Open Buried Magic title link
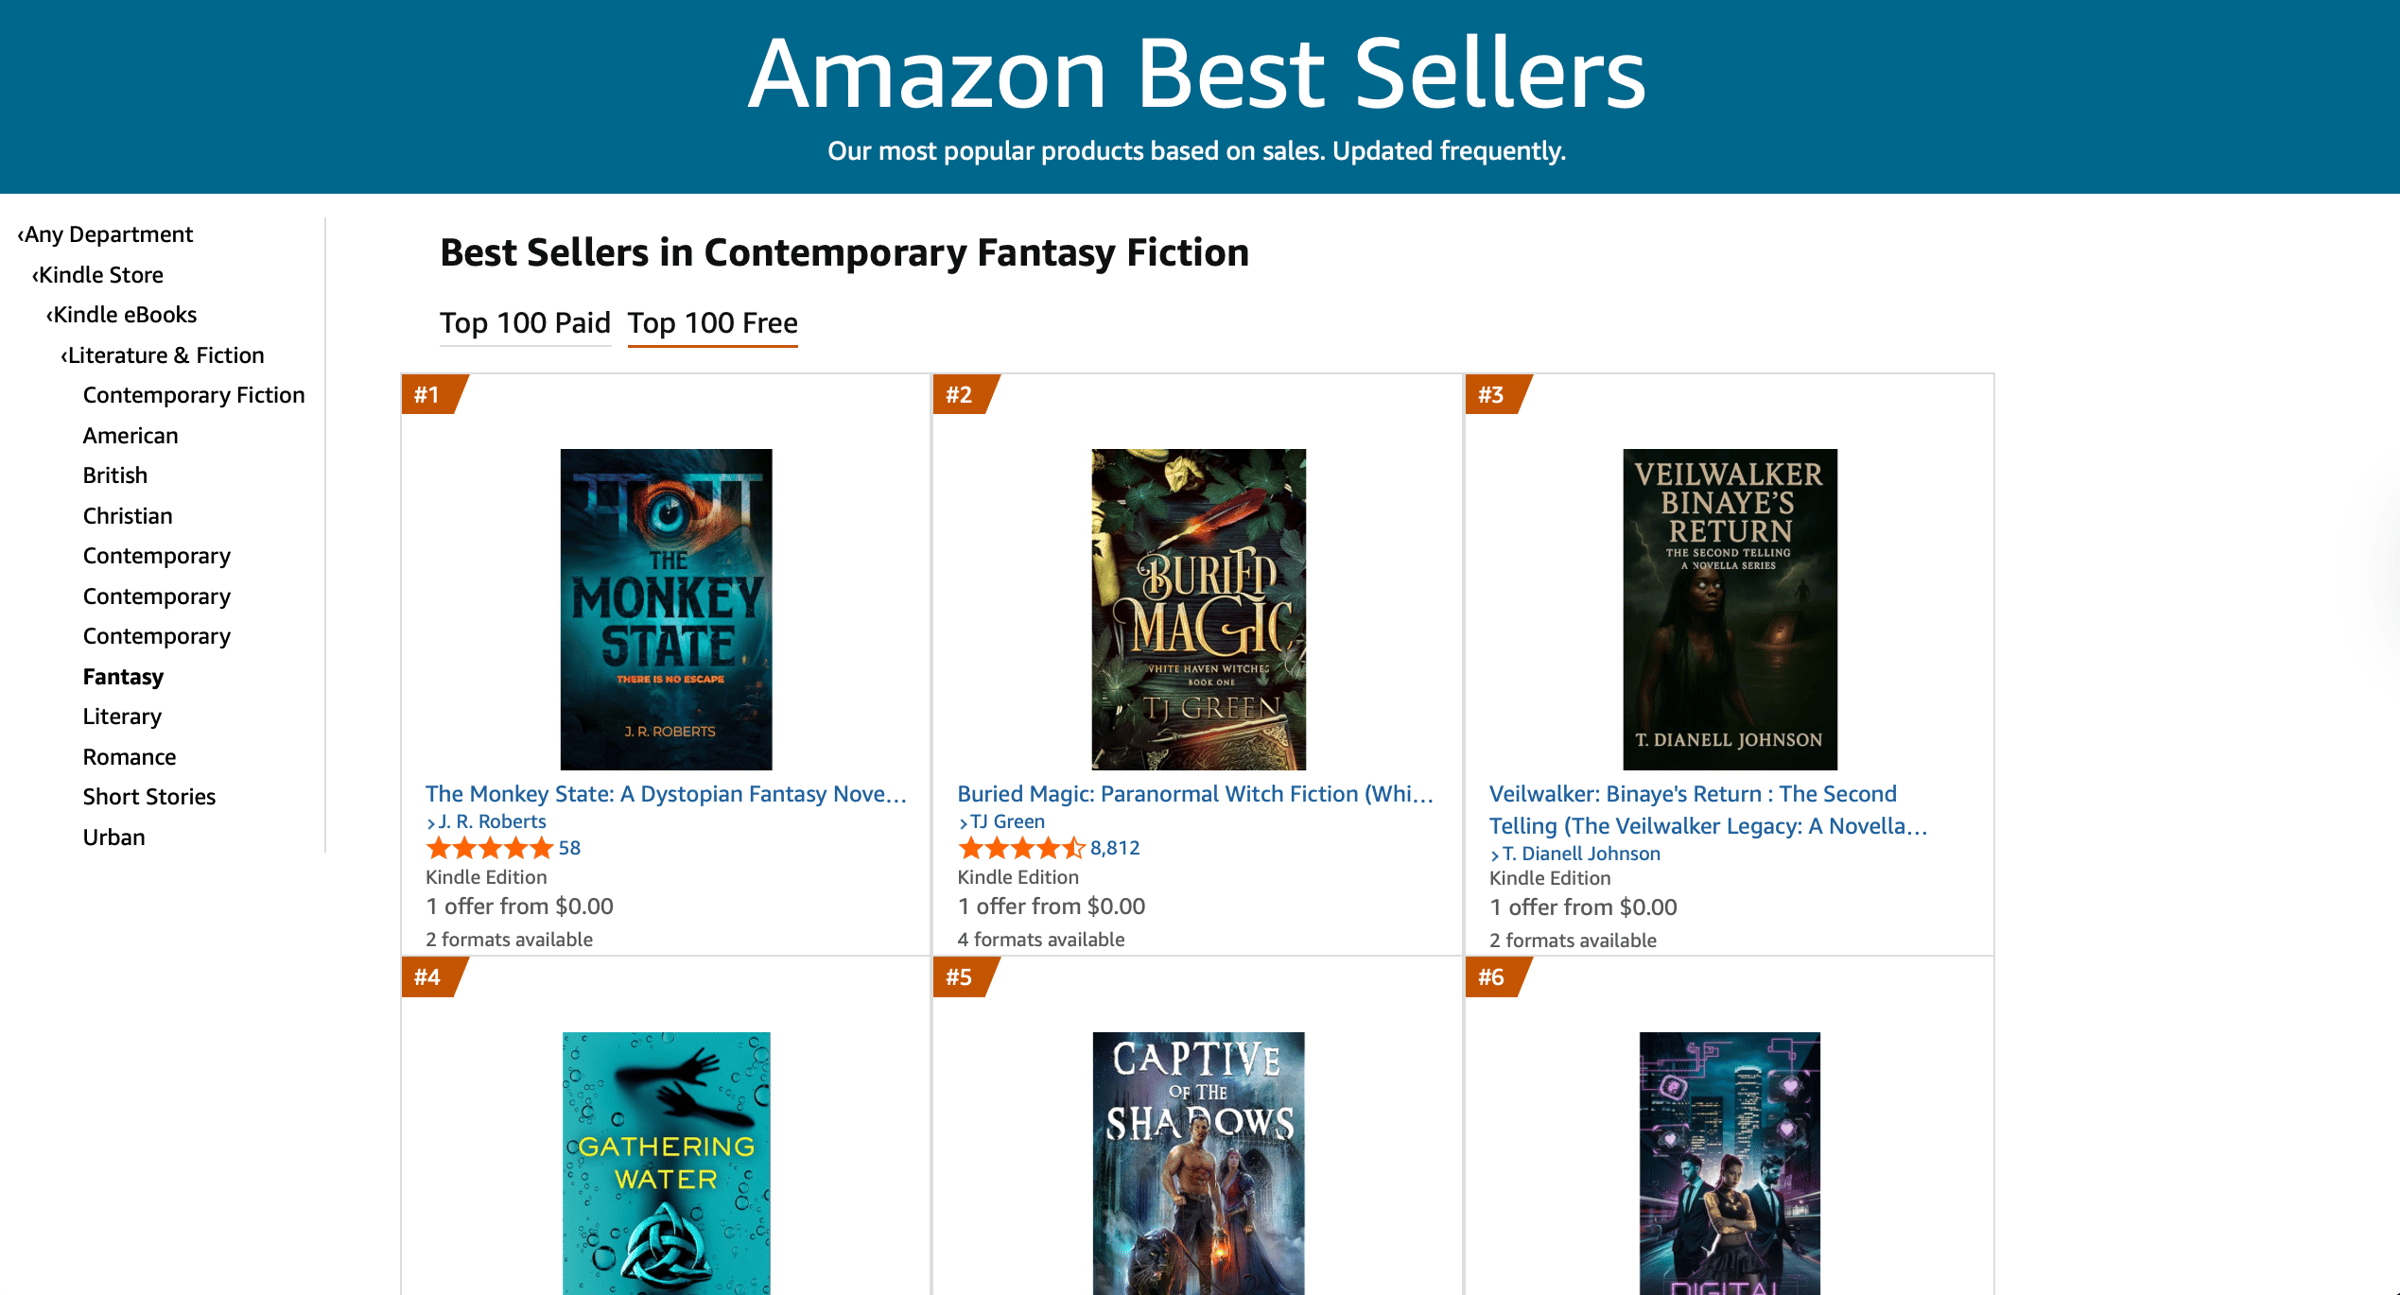Image resolution: width=2400 pixels, height=1295 pixels. click(x=1195, y=794)
